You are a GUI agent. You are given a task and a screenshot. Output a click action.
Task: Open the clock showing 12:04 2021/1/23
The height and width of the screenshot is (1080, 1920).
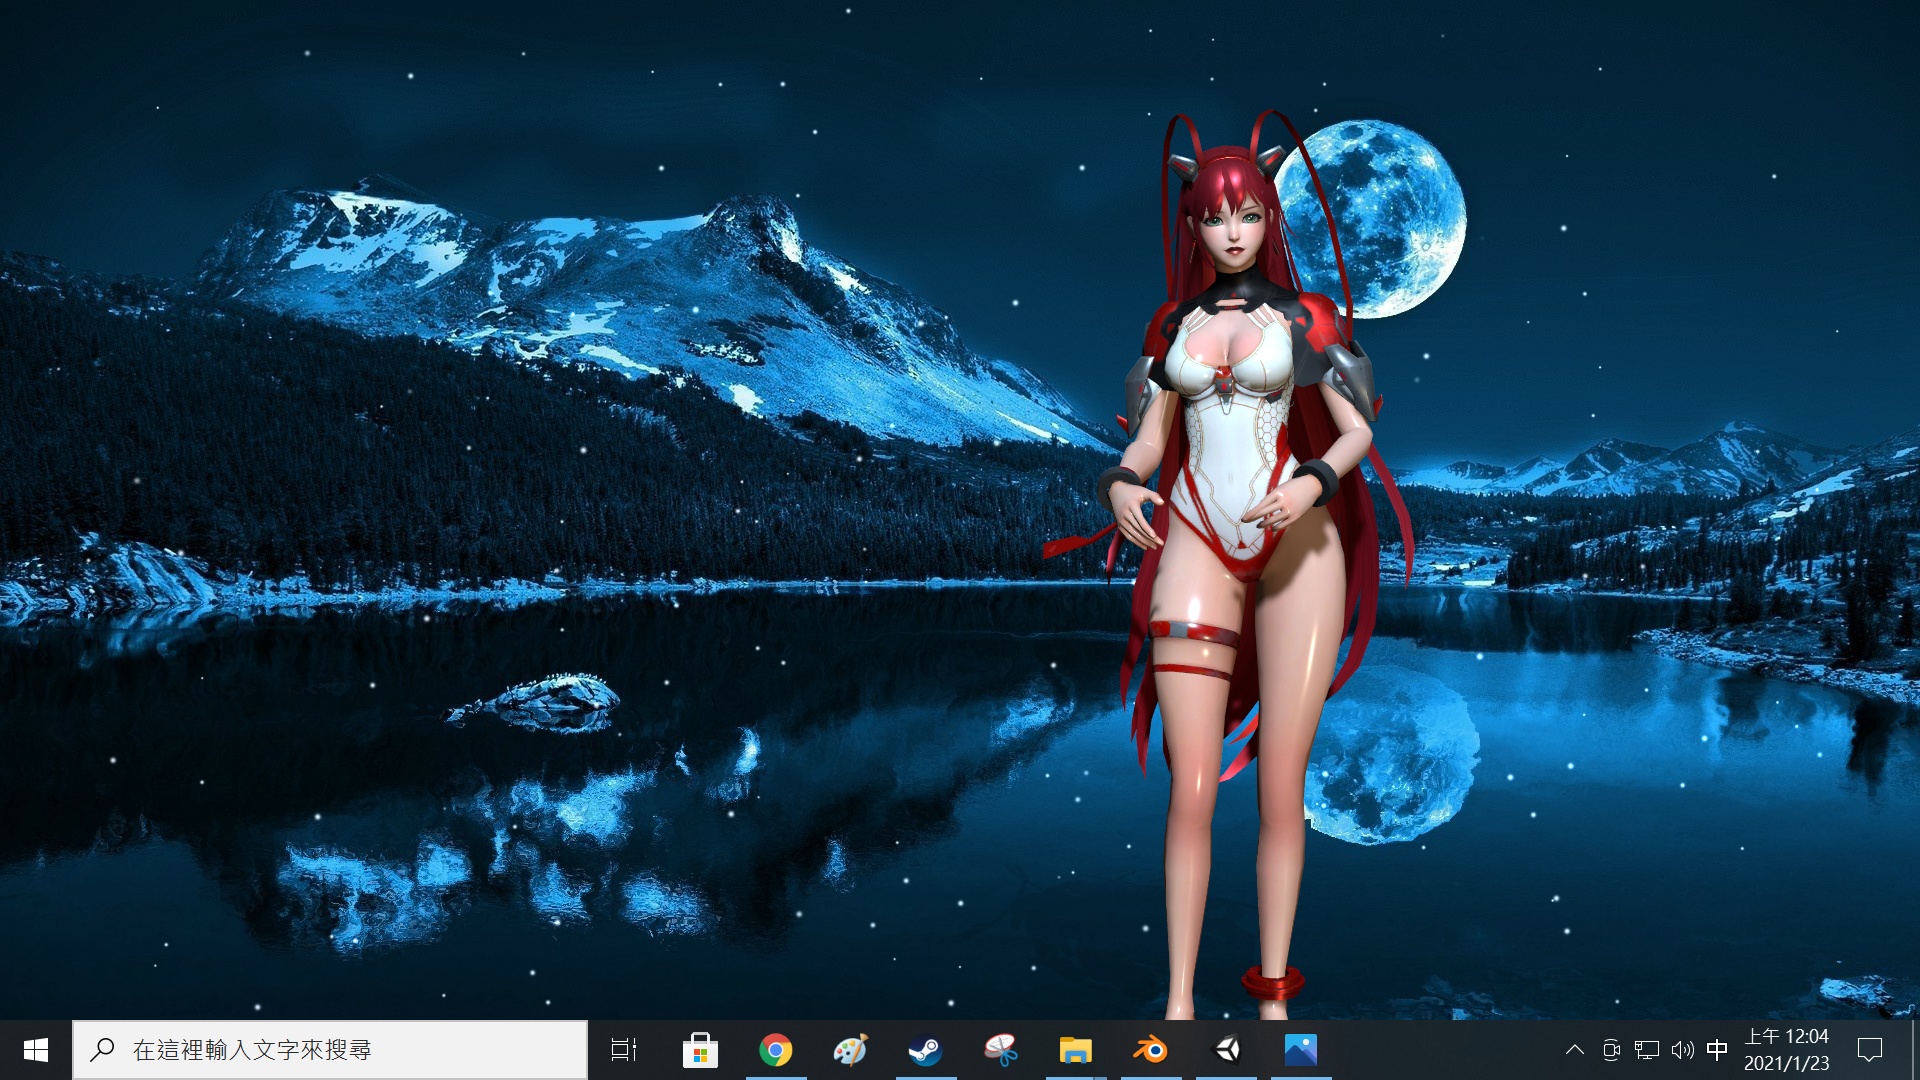[1787, 1050]
